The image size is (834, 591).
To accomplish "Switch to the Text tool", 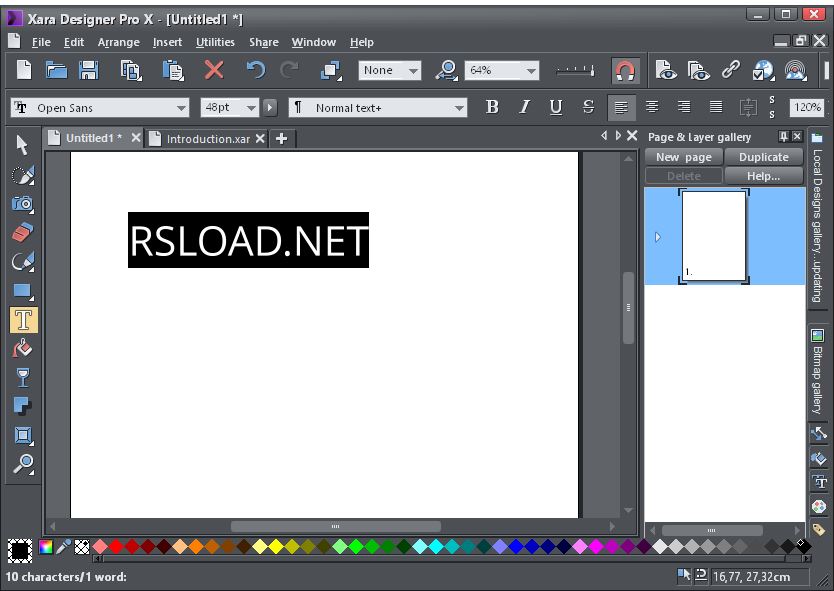I will pos(22,319).
